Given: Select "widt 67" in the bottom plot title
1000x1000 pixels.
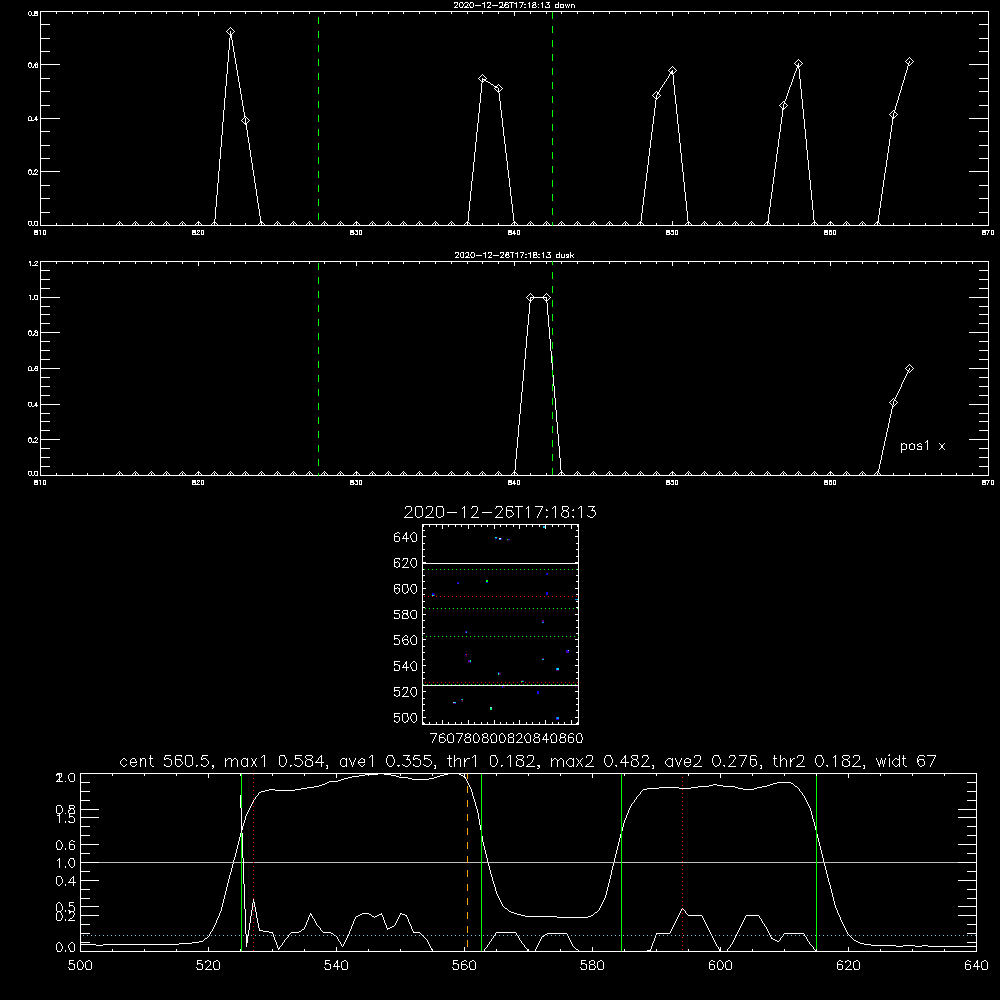Looking at the screenshot, I should [906, 761].
